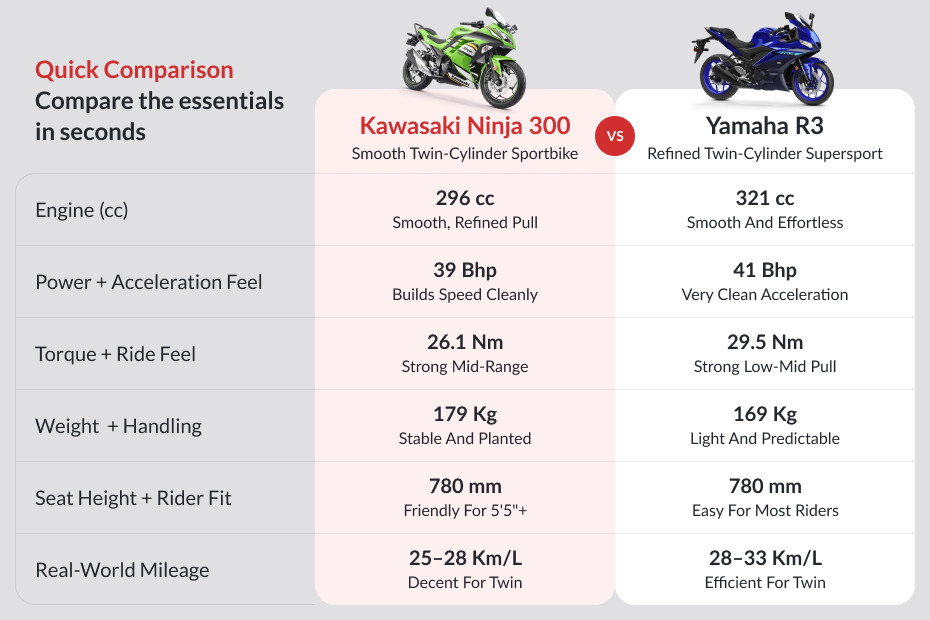The width and height of the screenshot is (930, 620).
Task: Select the Seat Height + Rider Fit label
Action: (x=133, y=498)
